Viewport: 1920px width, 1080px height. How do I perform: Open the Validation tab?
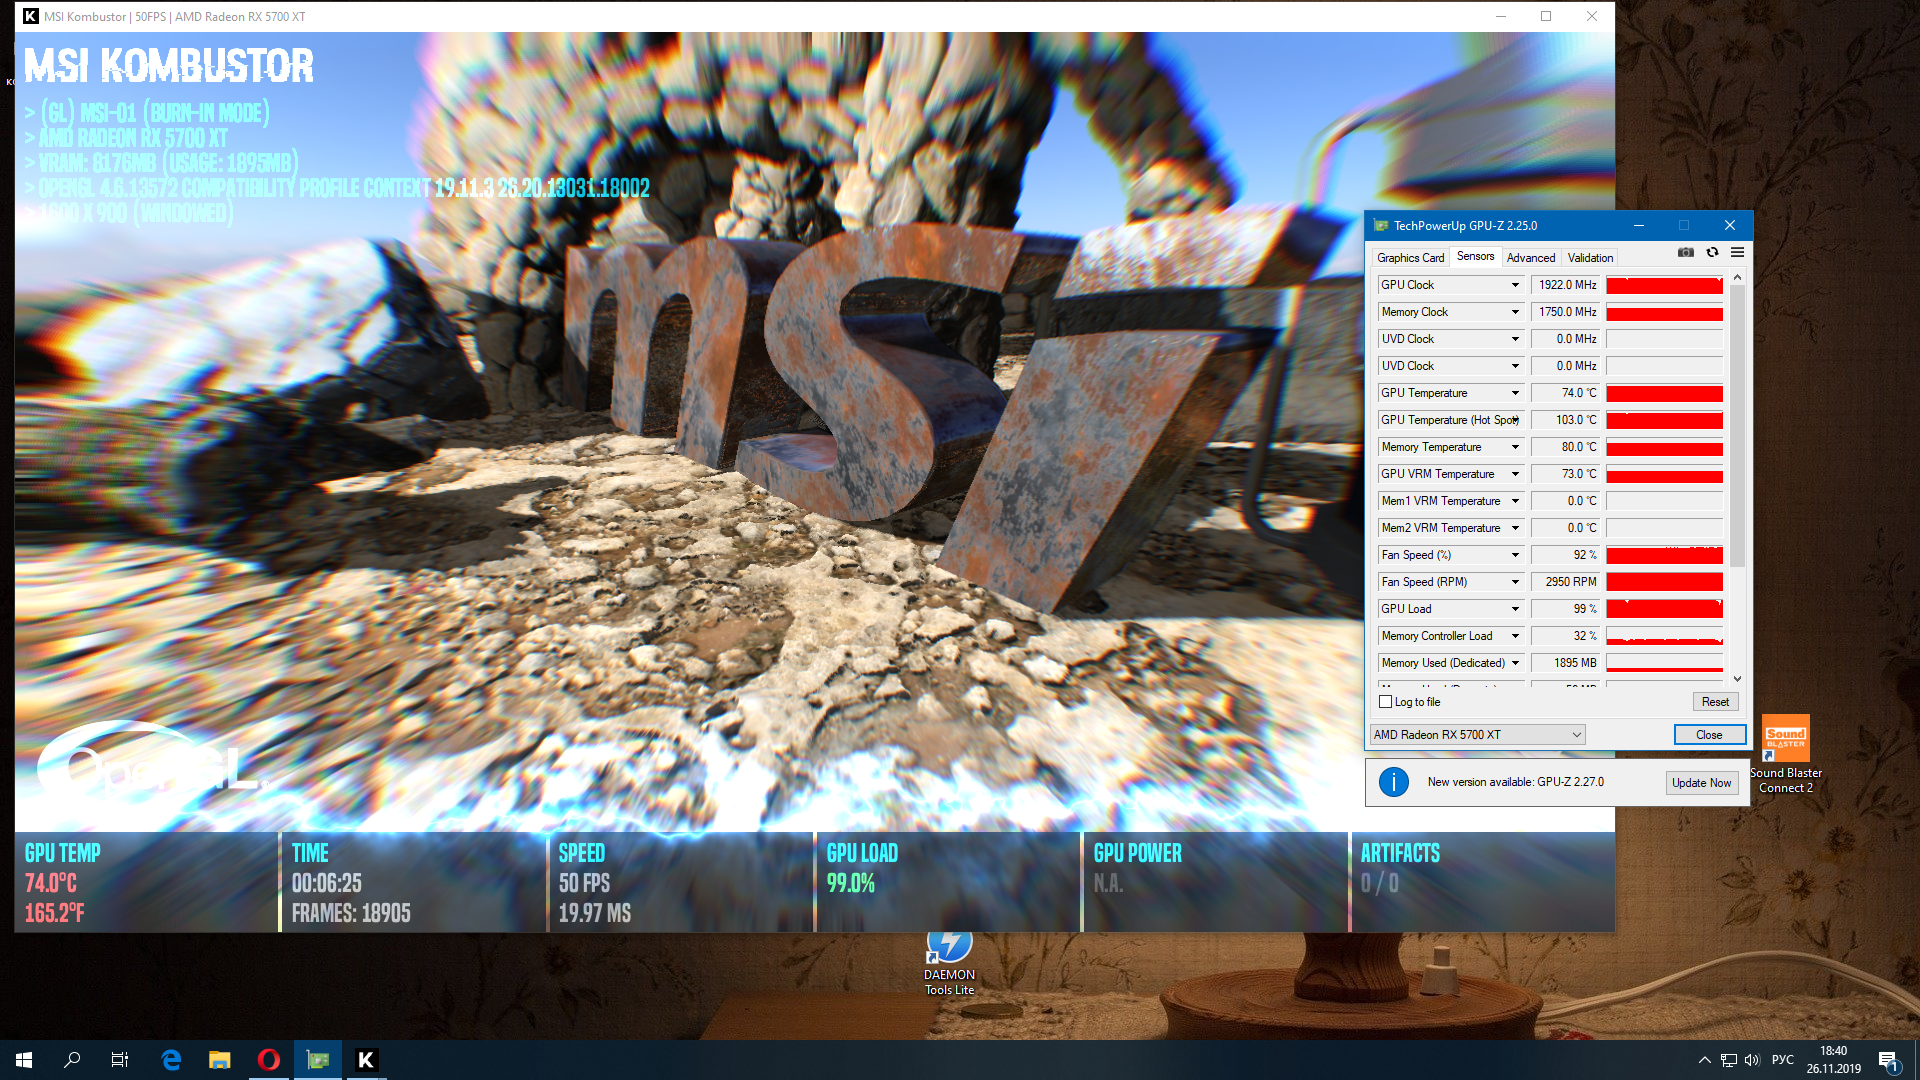pos(1590,258)
